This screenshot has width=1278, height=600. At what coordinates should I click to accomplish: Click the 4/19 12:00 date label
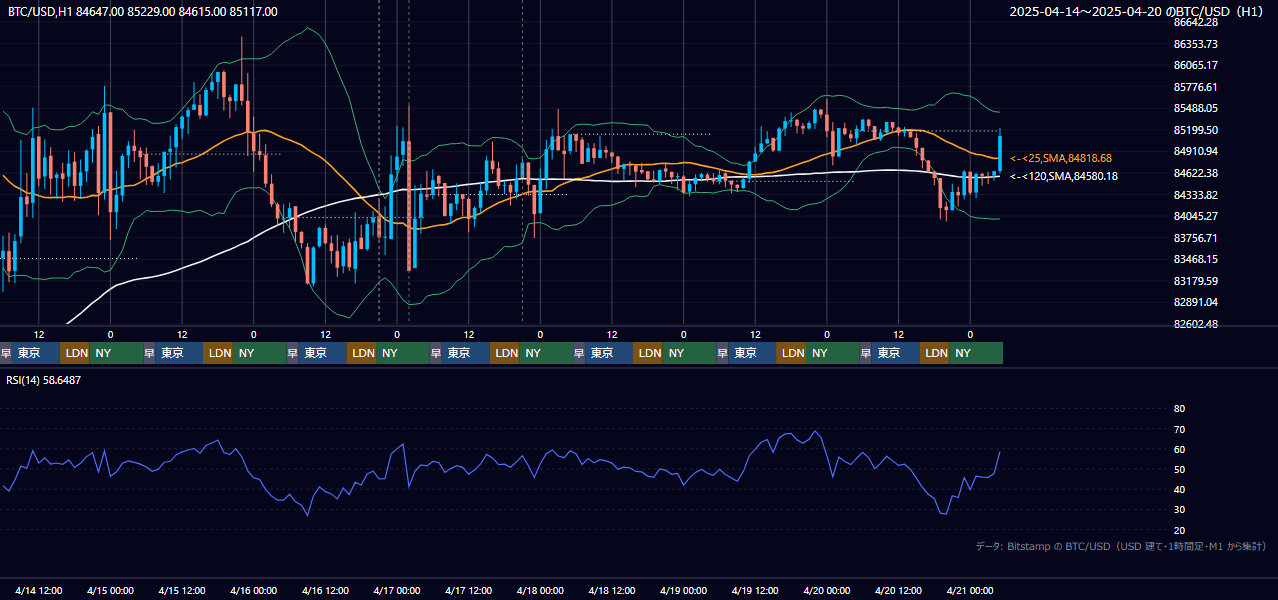pos(756,591)
